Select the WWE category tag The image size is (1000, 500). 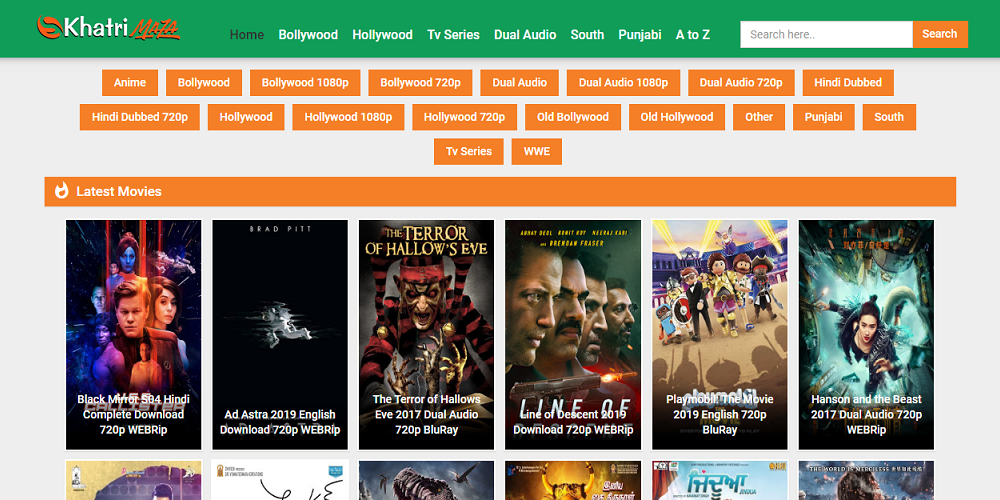point(536,151)
